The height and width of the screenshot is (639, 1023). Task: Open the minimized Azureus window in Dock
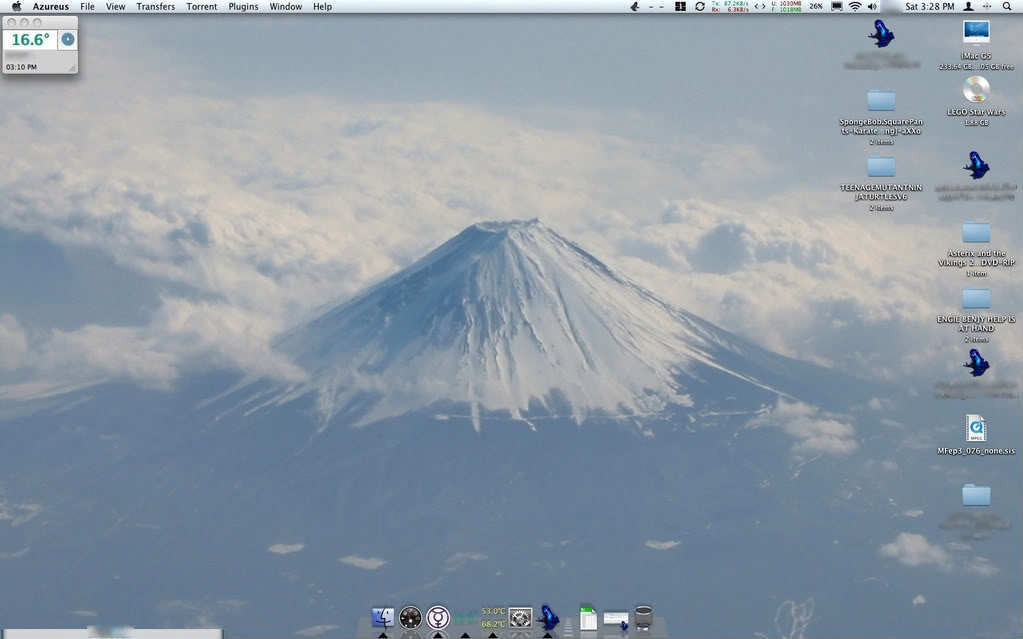pyautogui.click(x=616, y=619)
